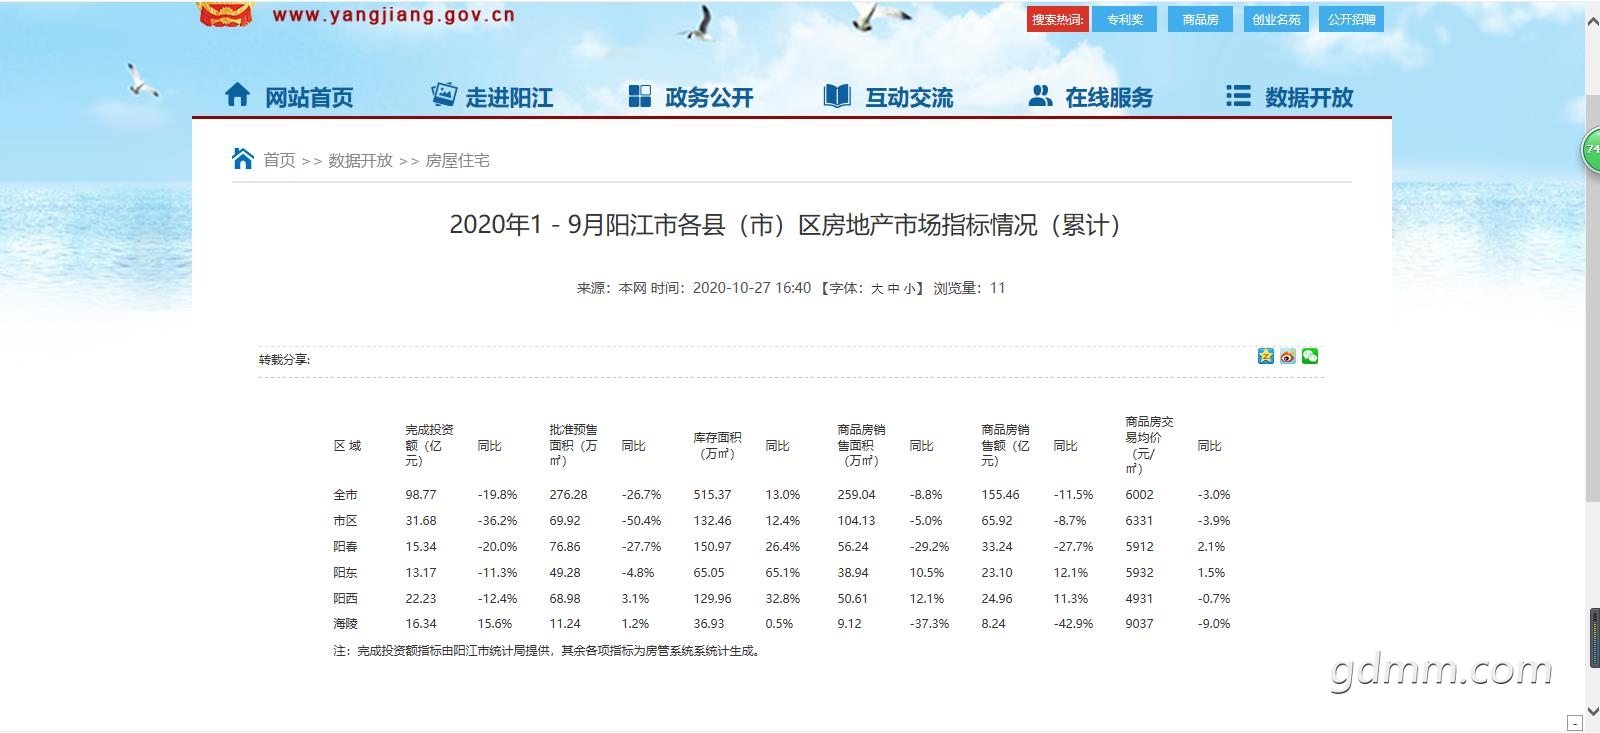
Task: Select the 海陵 row label
Action: [345, 623]
